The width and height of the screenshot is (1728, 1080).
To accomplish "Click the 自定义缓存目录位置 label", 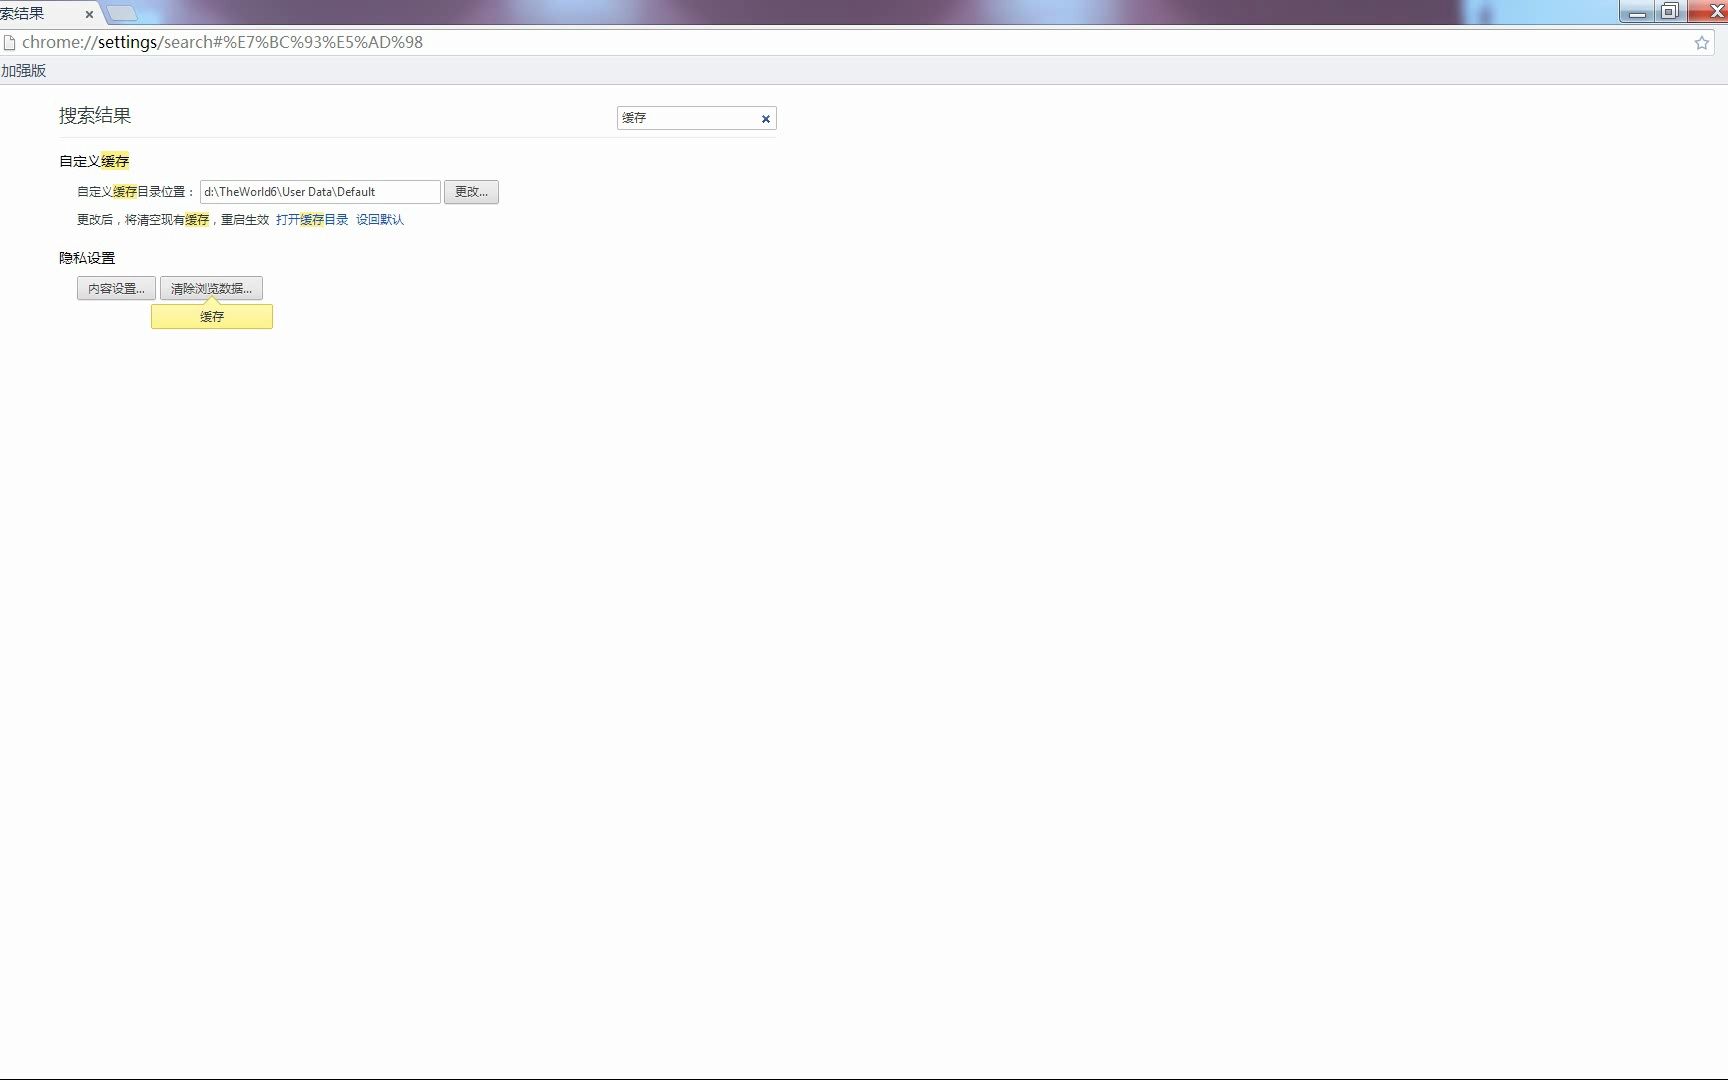I will [136, 192].
